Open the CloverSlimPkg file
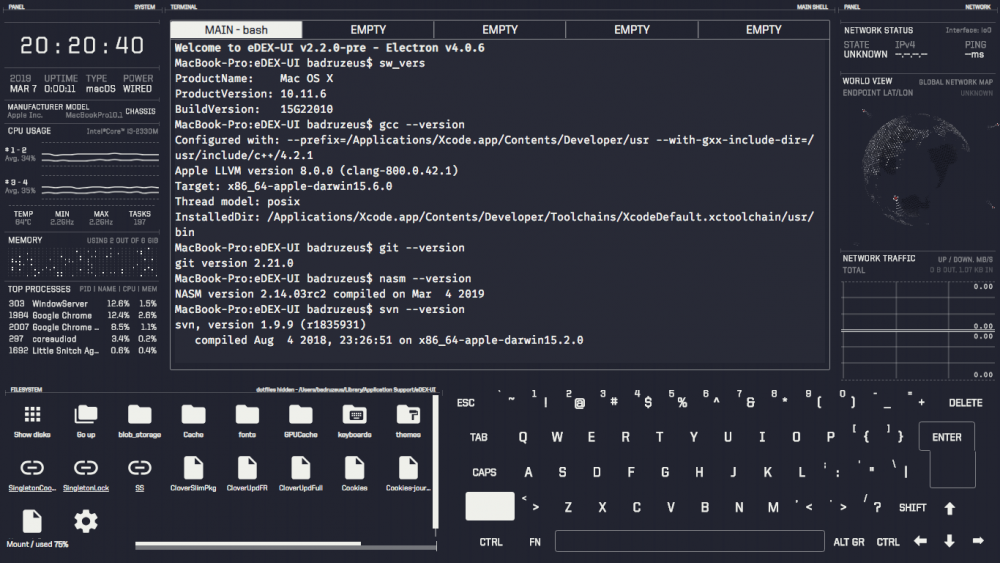The width and height of the screenshot is (1000, 563). point(193,468)
